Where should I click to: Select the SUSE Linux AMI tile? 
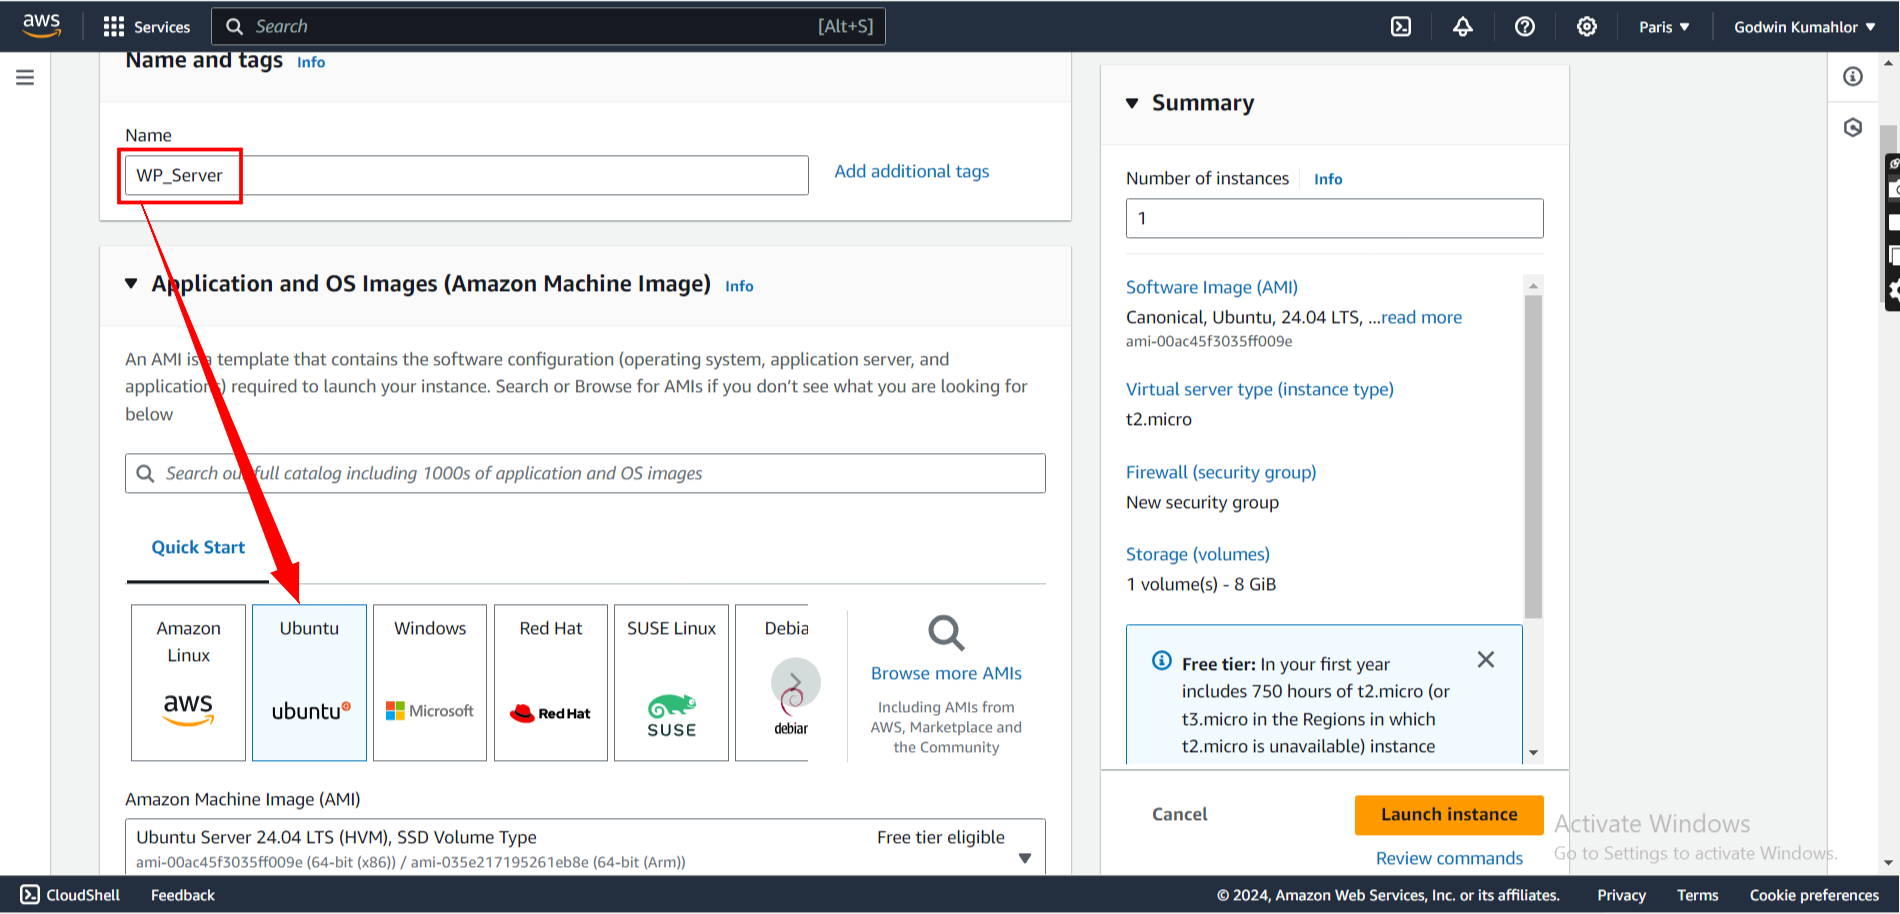pos(671,683)
